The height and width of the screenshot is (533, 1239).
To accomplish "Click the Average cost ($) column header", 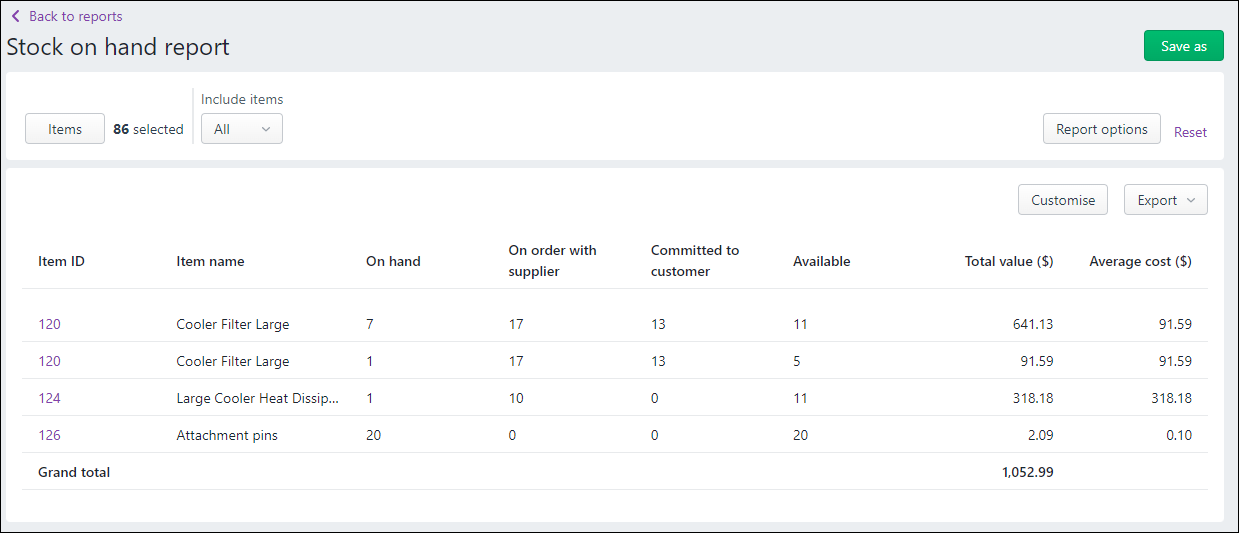I will click(1140, 261).
